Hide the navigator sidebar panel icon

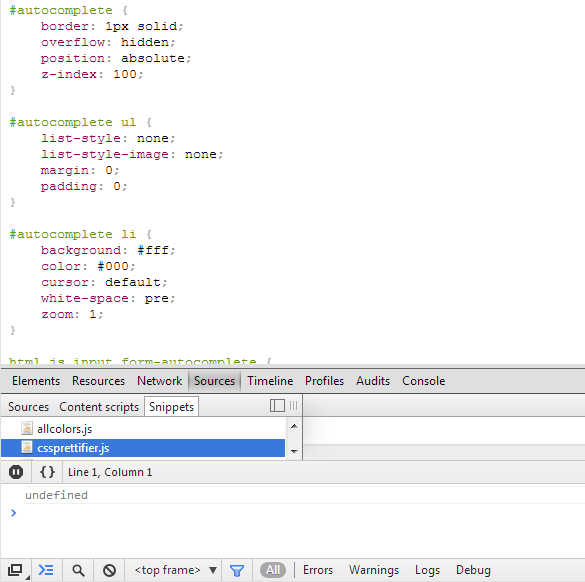pos(277,406)
